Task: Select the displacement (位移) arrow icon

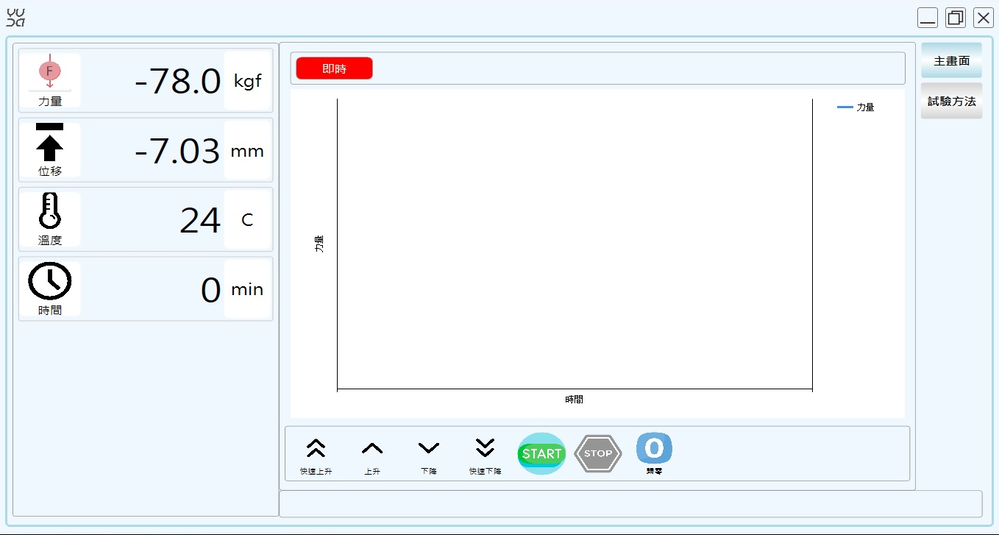Action: [50, 142]
